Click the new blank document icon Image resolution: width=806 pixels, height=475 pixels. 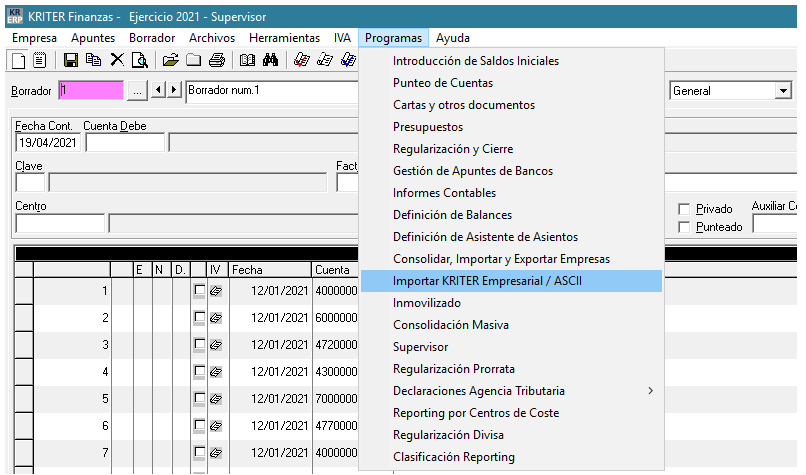click(18, 60)
